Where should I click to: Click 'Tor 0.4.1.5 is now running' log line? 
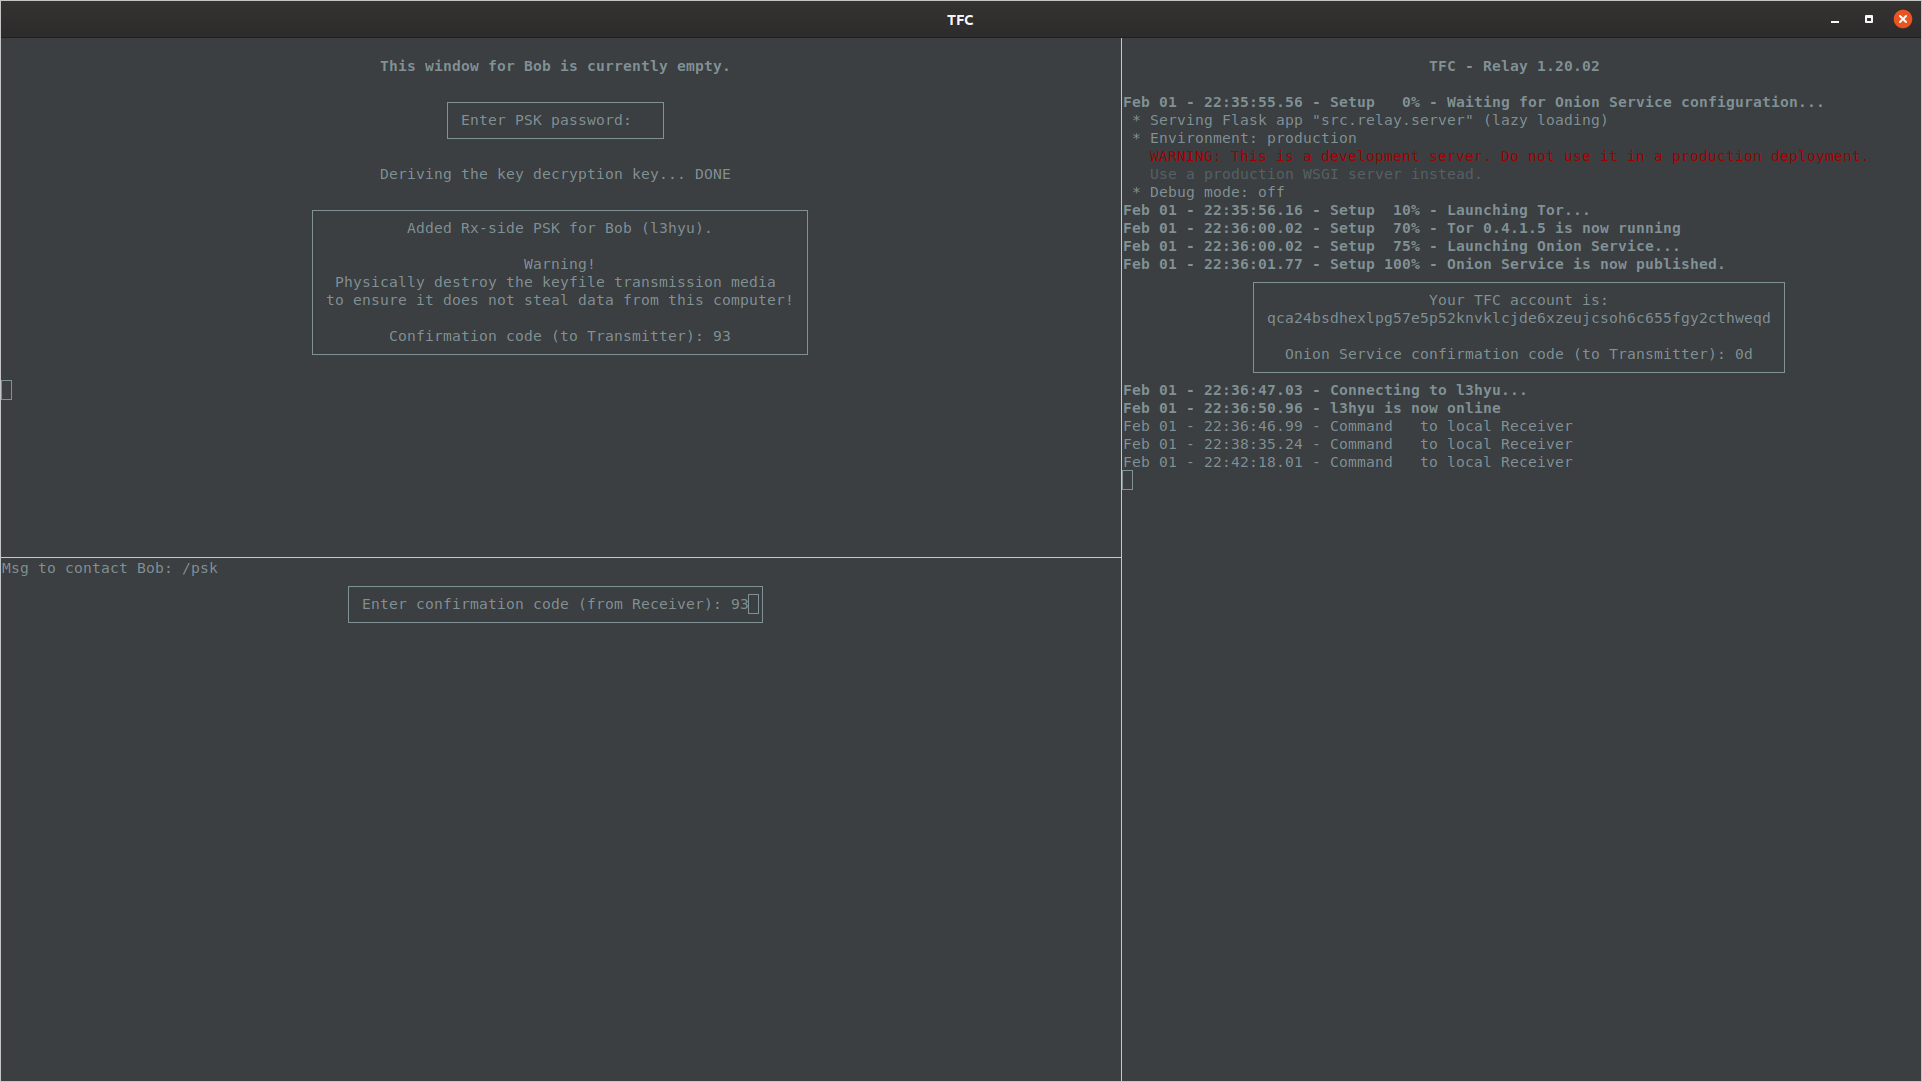pyautogui.click(x=1401, y=228)
